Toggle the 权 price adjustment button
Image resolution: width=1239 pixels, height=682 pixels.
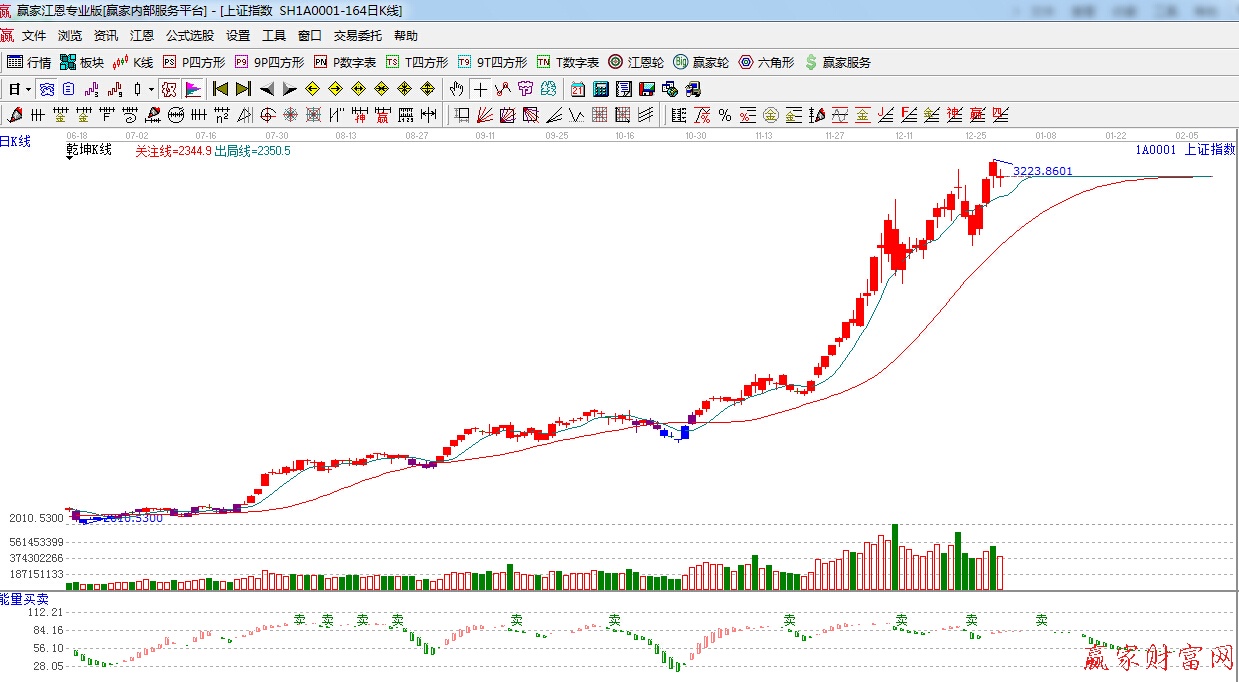[x=169, y=89]
